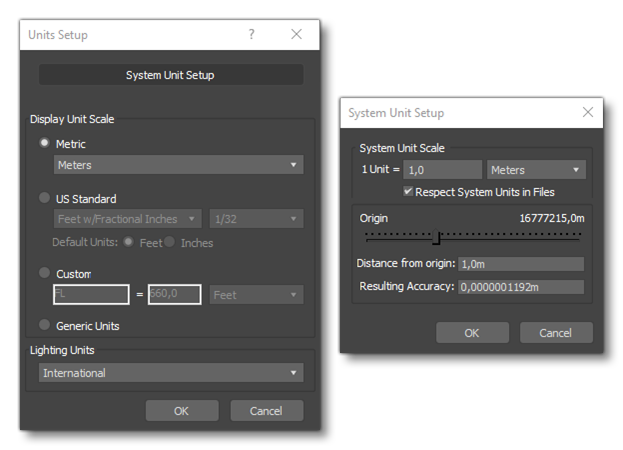Choose Feet as default units
Viewport: 623px width, 450px height.
128,242
